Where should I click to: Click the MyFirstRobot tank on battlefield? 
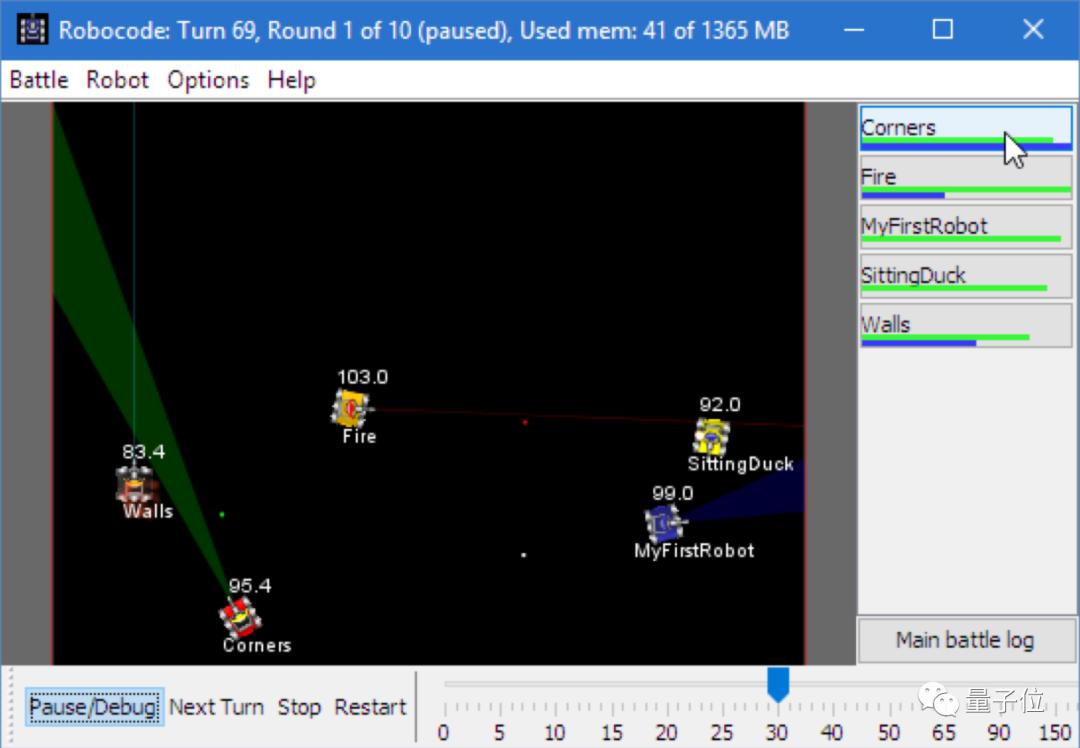coord(663,523)
